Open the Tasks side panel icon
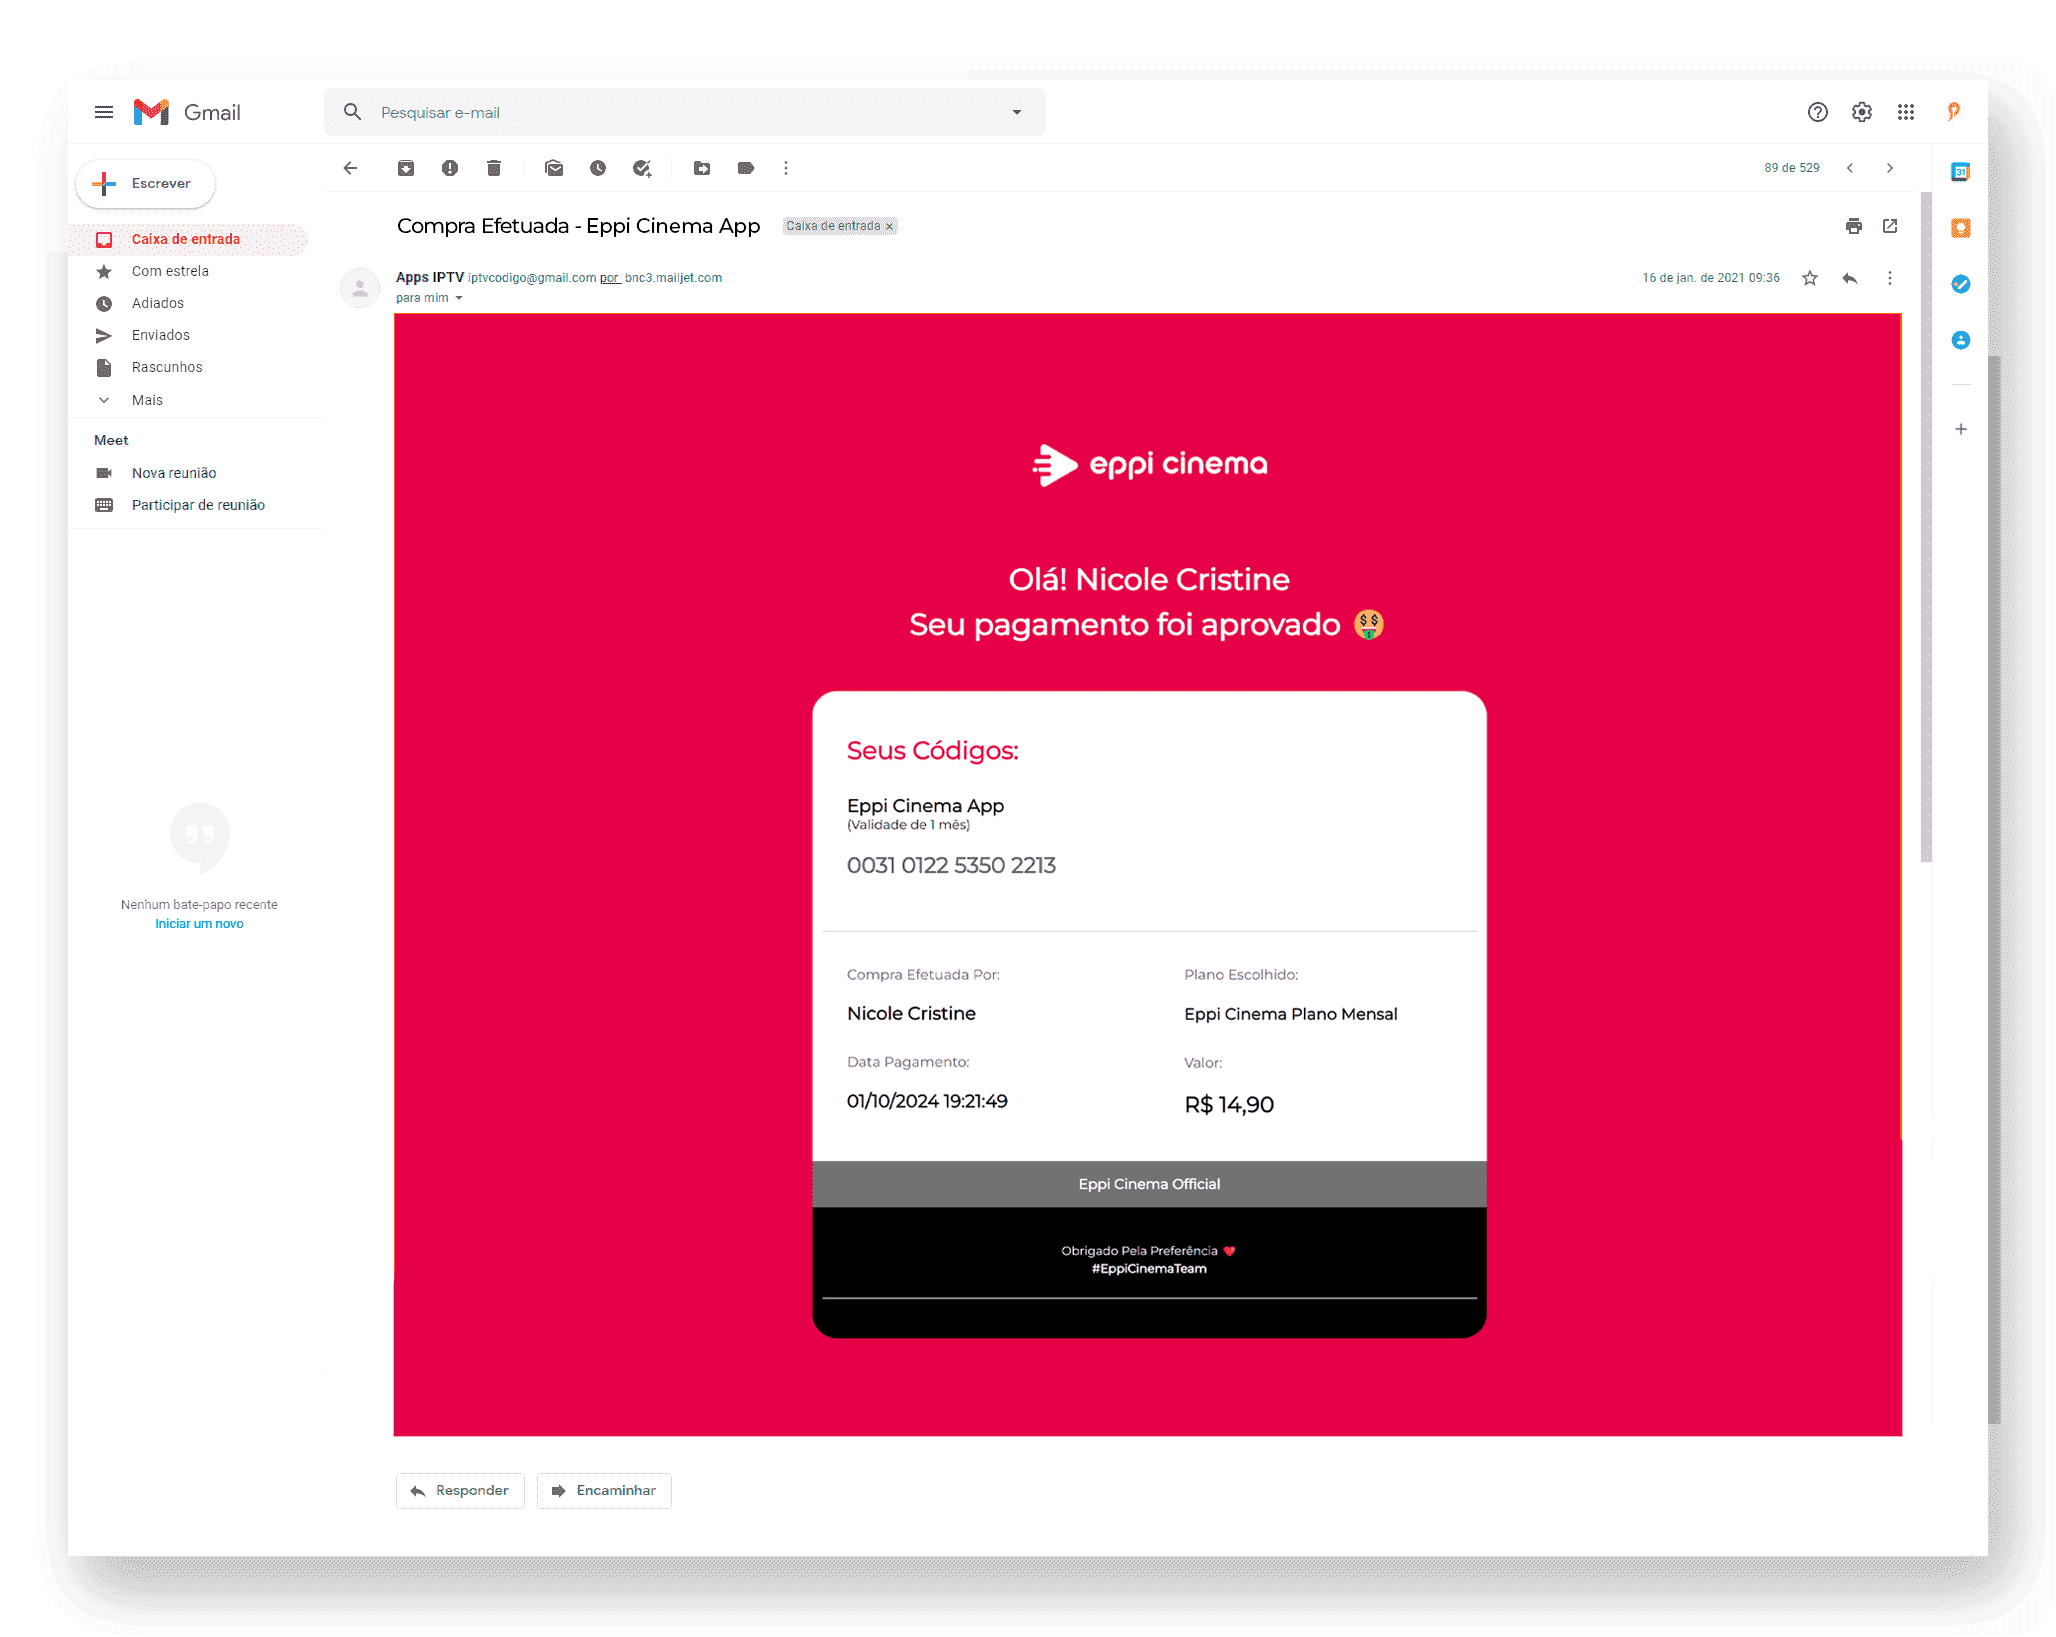The width and height of the screenshot is (2056, 1637). click(x=1961, y=284)
